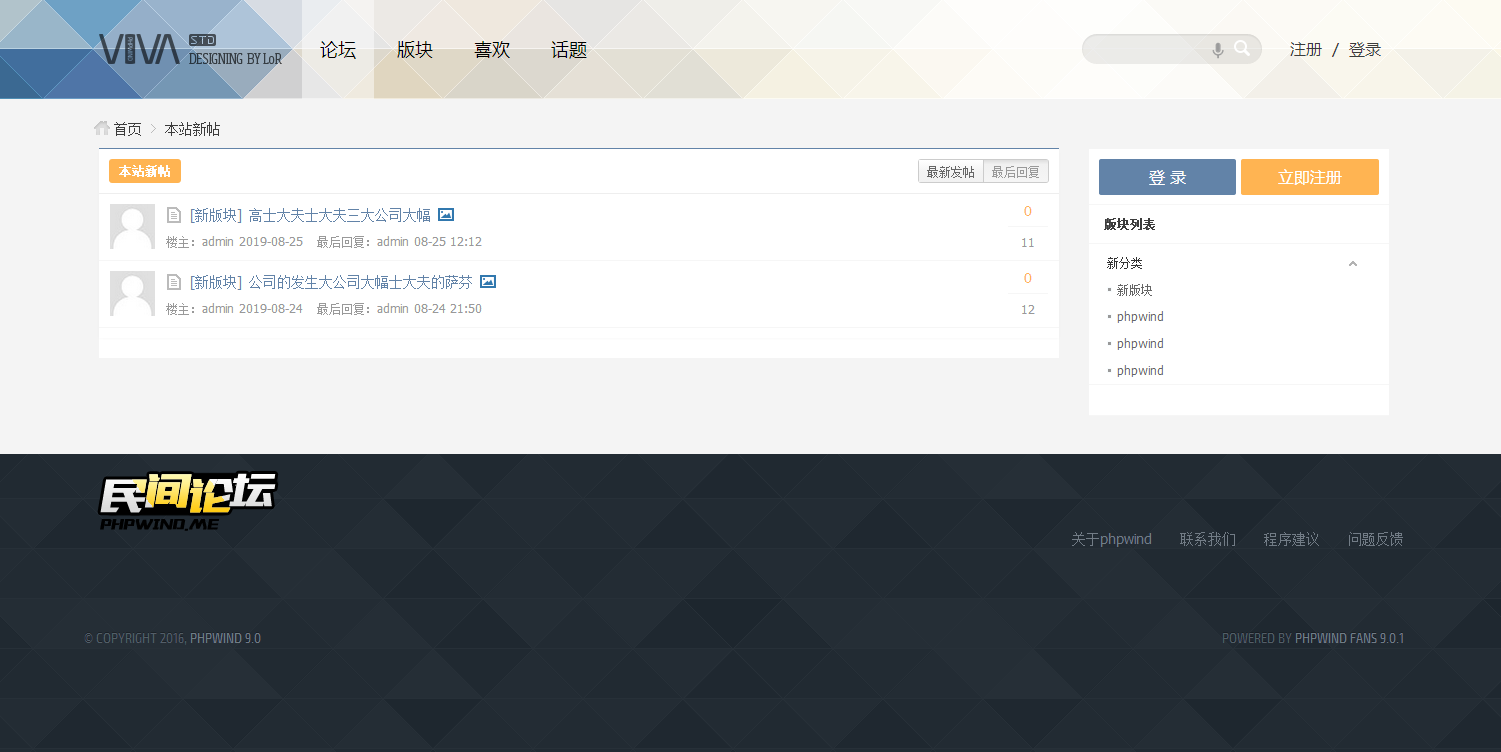Click image icon after 公司的发生大公司大幅士大夫的萨芬 title
This screenshot has width=1501, height=752.
(488, 282)
